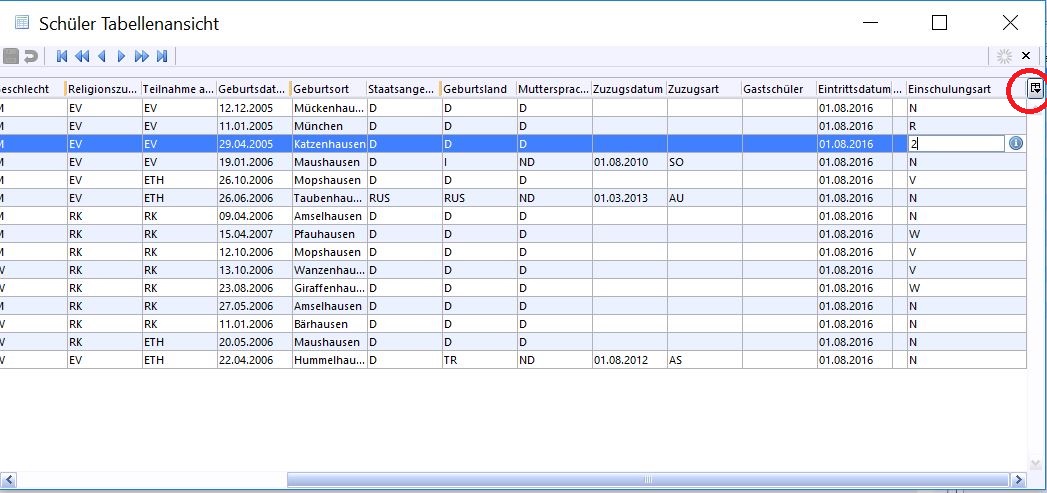Jump to the first record
1047x493 pixels.
point(62,56)
